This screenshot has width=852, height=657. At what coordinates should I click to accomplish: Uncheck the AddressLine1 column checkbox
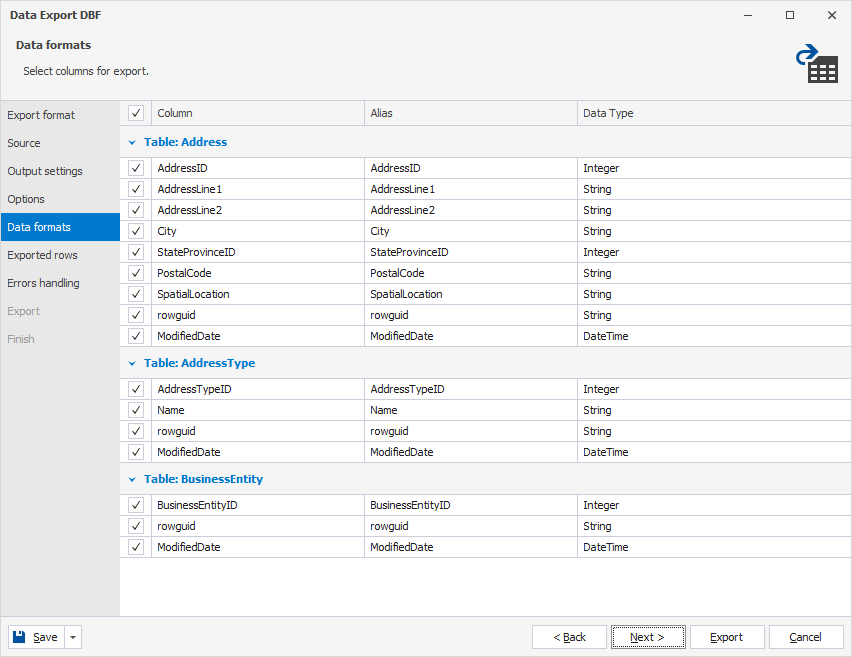tap(136, 189)
